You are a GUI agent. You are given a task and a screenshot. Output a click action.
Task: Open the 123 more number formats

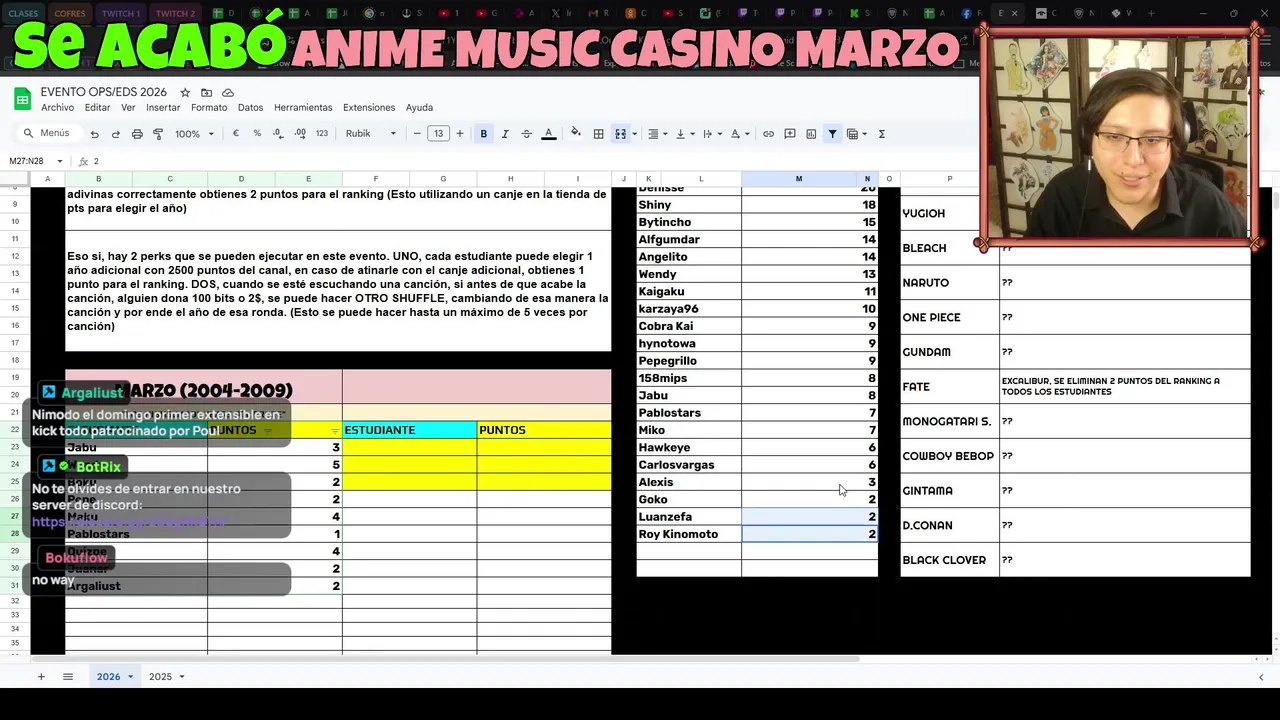pos(322,134)
